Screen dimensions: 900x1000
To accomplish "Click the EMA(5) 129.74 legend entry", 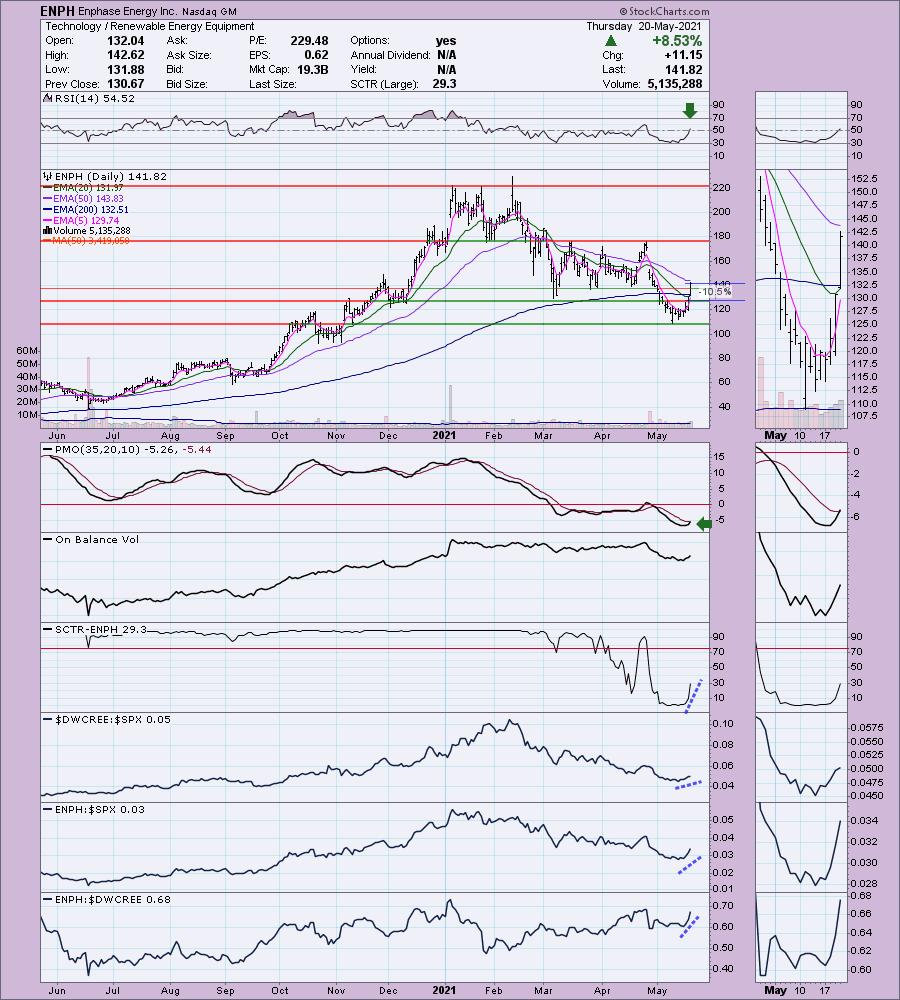I will pyautogui.click(x=86, y=220).
